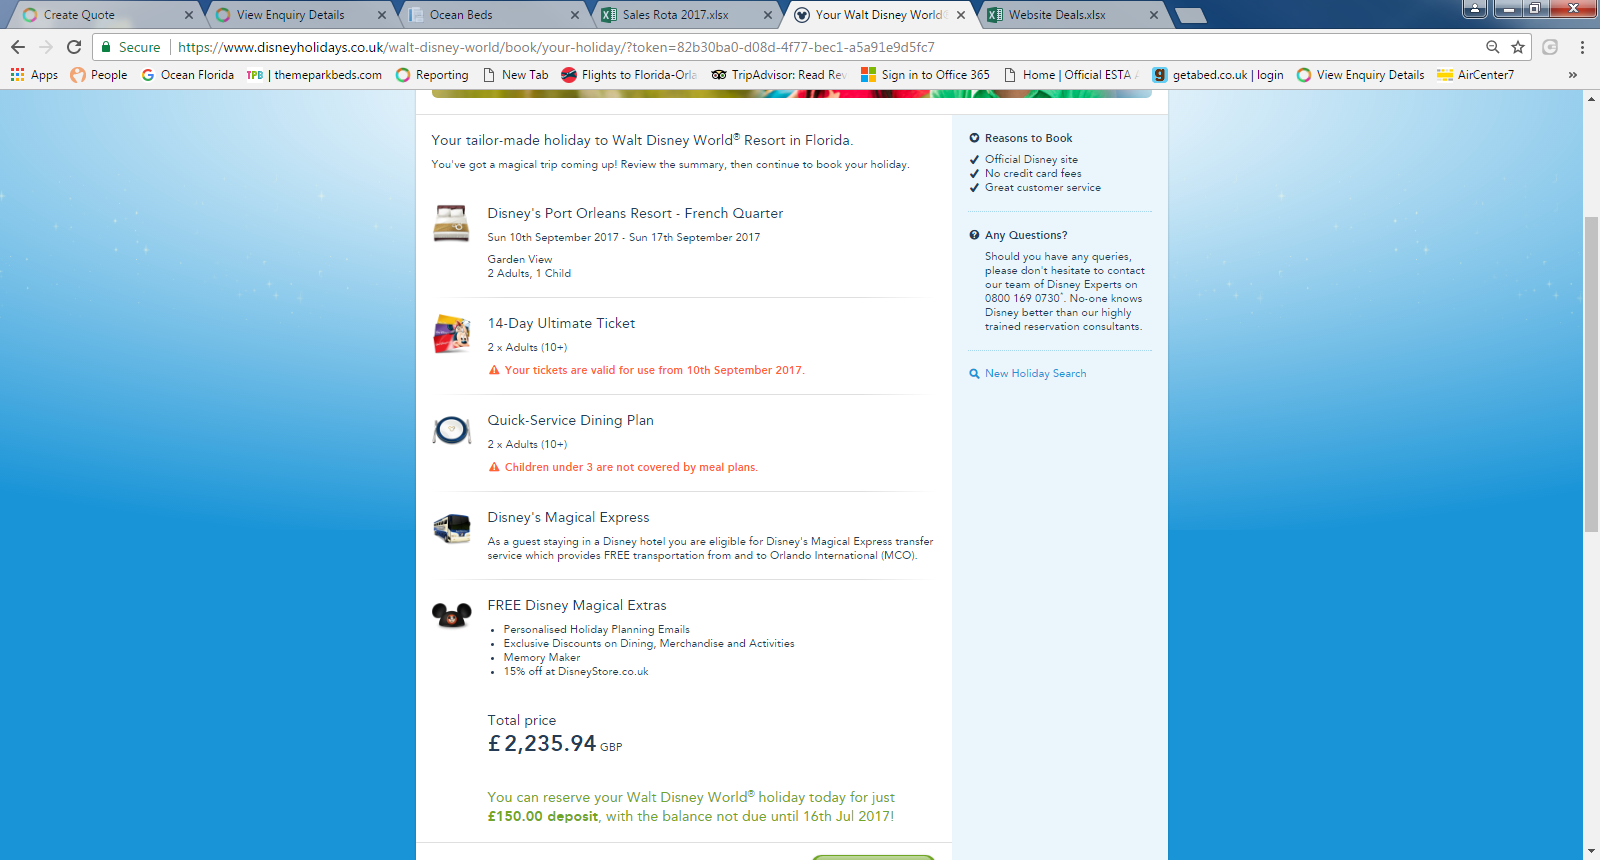Click the 14-Day Ultimate Ticket image

coord(452,334)
